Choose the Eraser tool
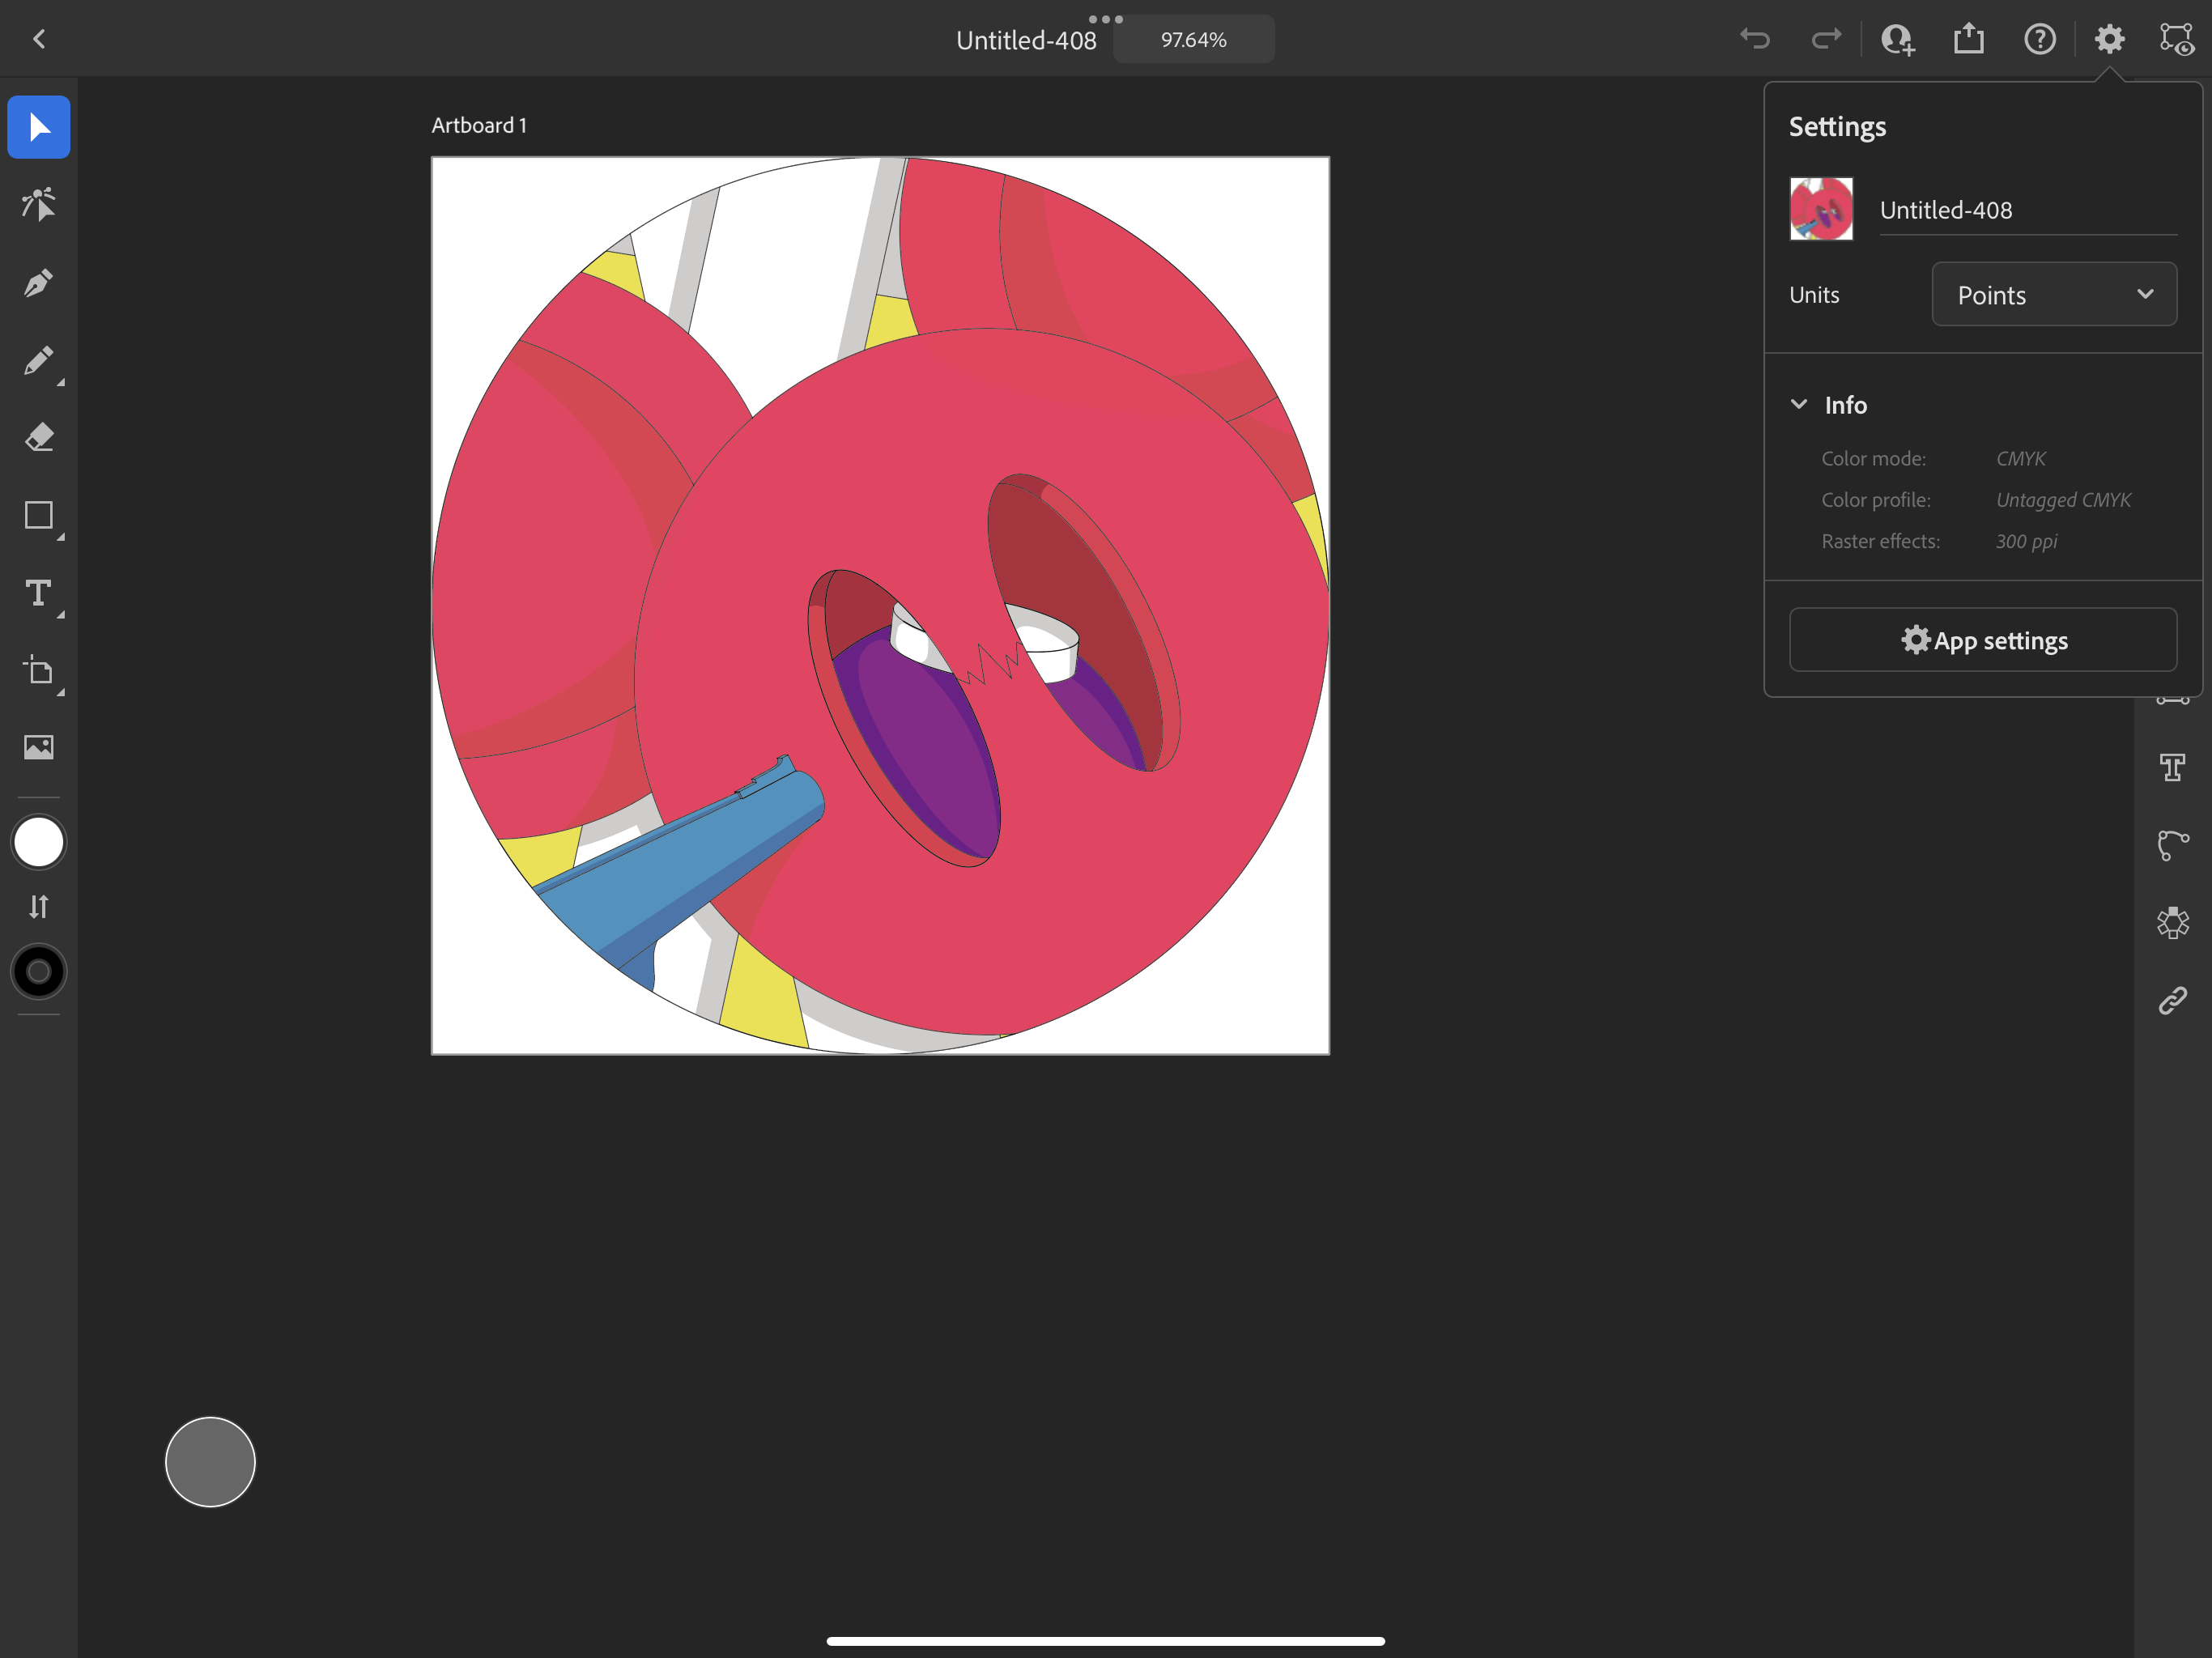Viewport: 2212px width, 1658px height. pos(38,437)
